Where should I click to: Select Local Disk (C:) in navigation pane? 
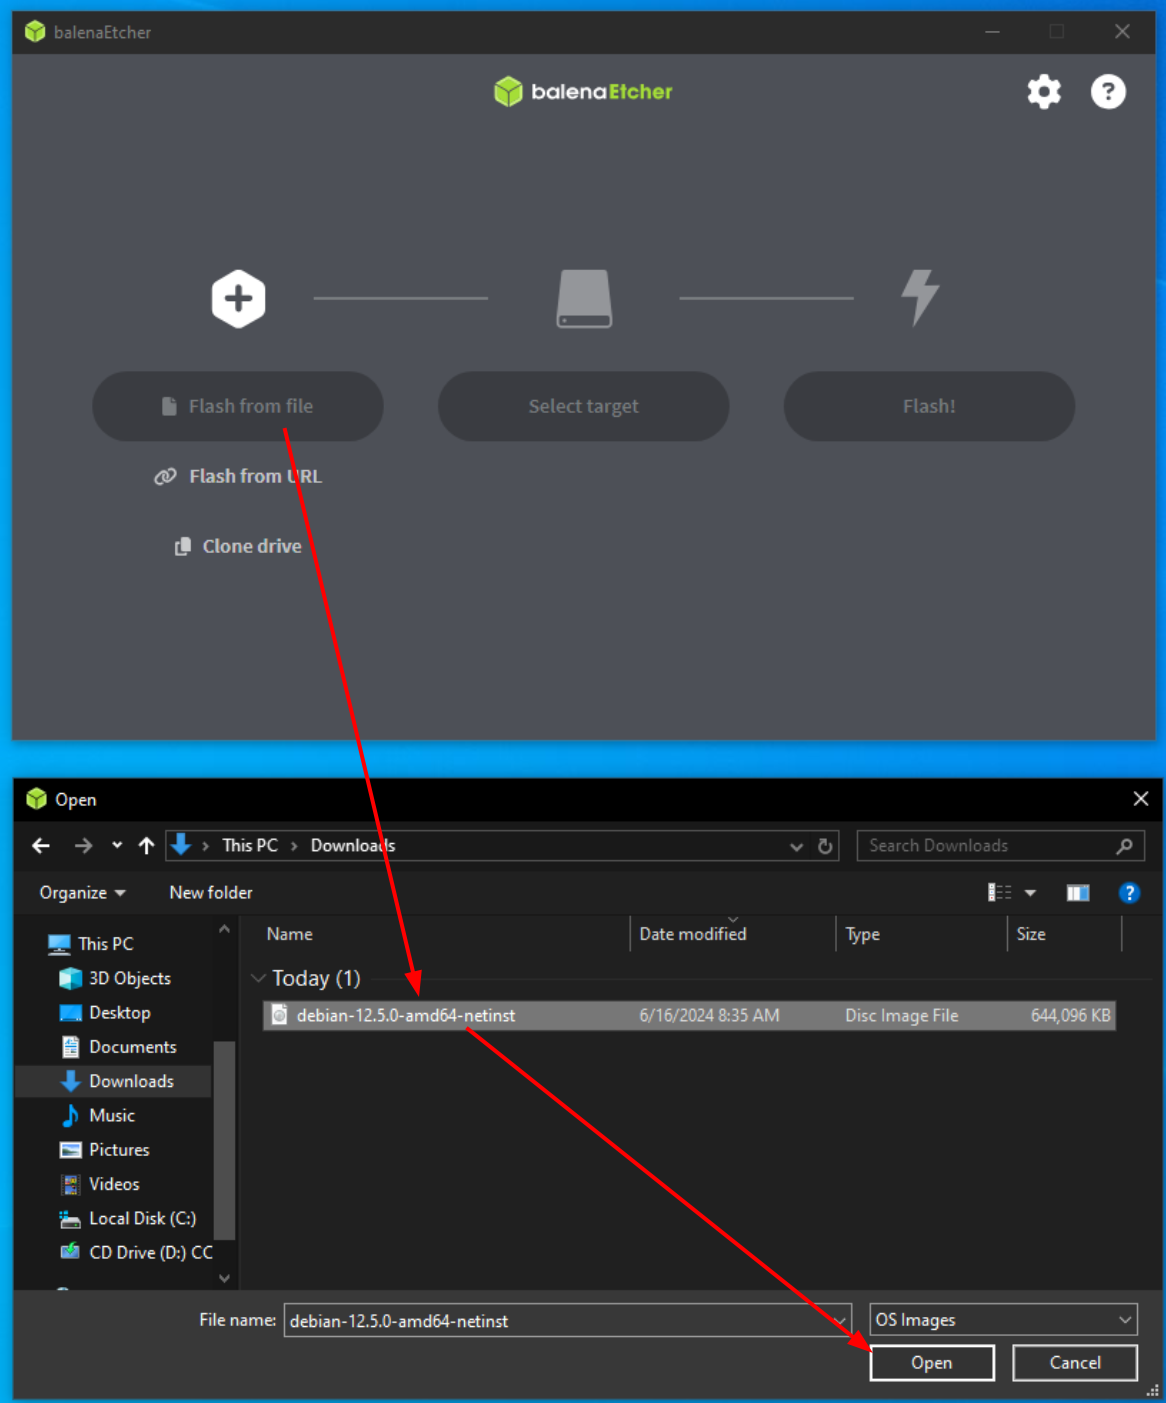[142, 1219]
